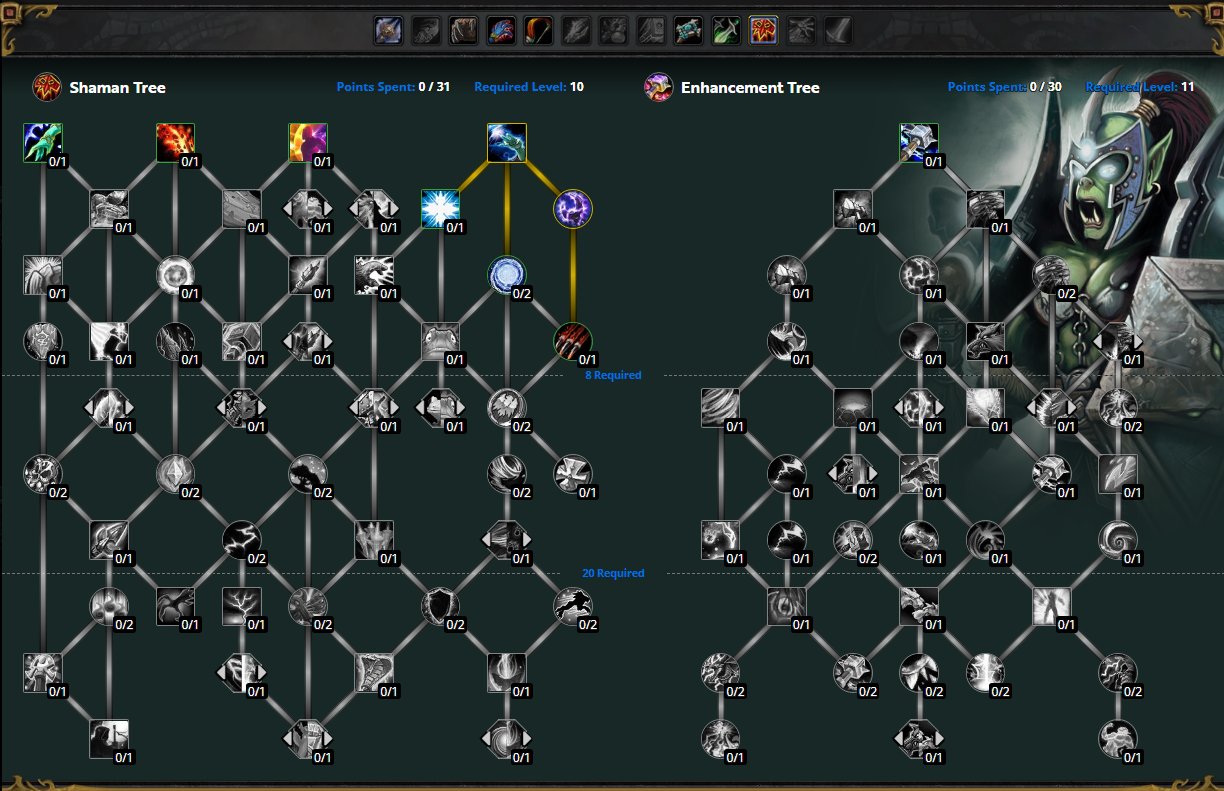Choose the Rogue green dagger class icon
1224x791 pixels.
tap(726, 31)
